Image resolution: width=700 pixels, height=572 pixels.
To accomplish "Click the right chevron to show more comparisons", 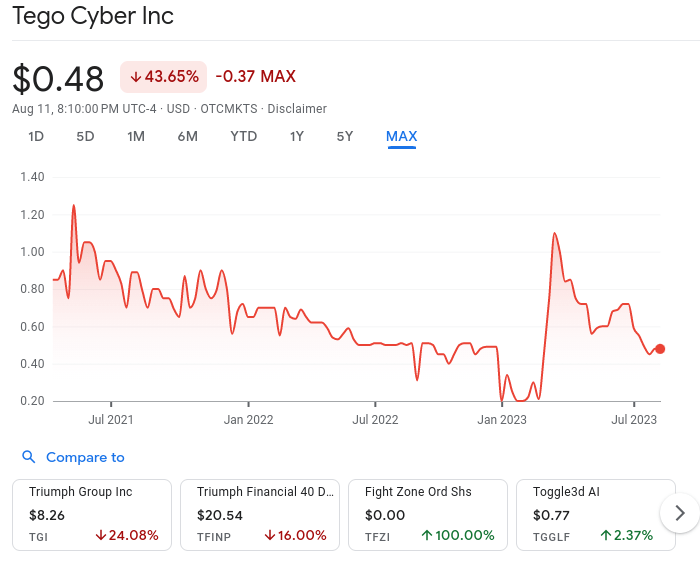I will click(680, 513).
